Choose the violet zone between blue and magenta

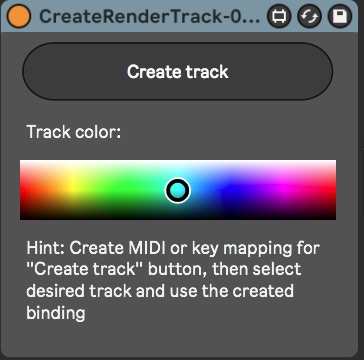click(x=257, y=190)
